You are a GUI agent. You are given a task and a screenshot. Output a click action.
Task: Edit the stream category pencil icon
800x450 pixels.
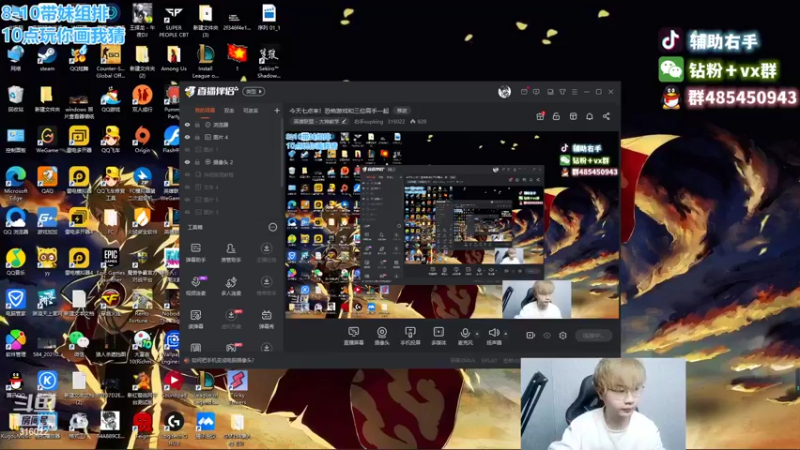[344, 122]
